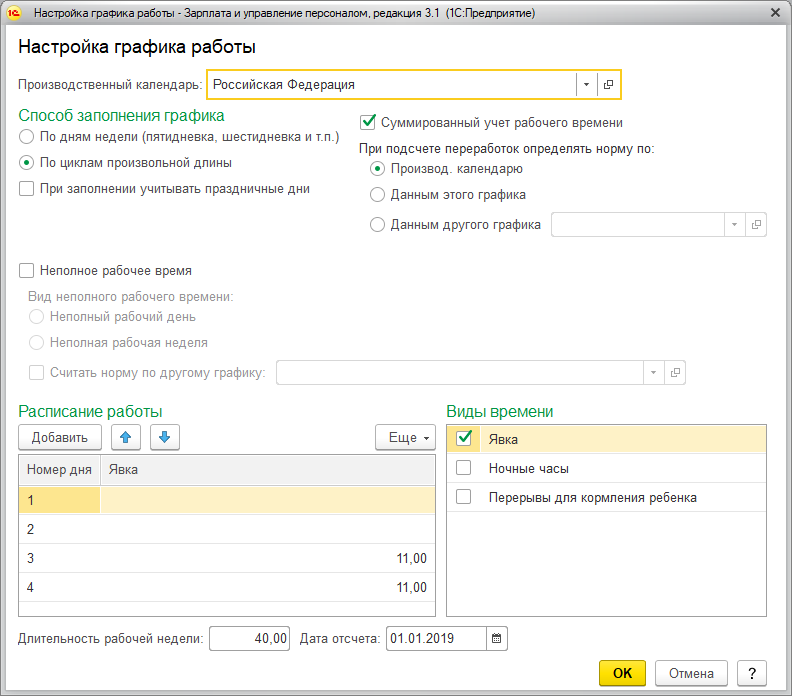This screenshot has width=792, height=696.
Task: Select Неполная рабочая неделя radio button
Action: coord(36,343)
